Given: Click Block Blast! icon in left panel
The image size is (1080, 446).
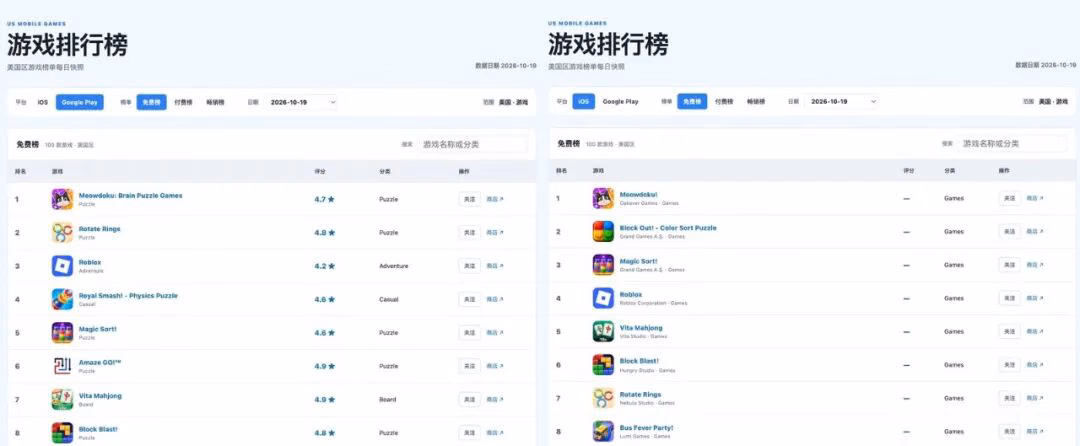Looking at the screenshot, I should [62, 433].
